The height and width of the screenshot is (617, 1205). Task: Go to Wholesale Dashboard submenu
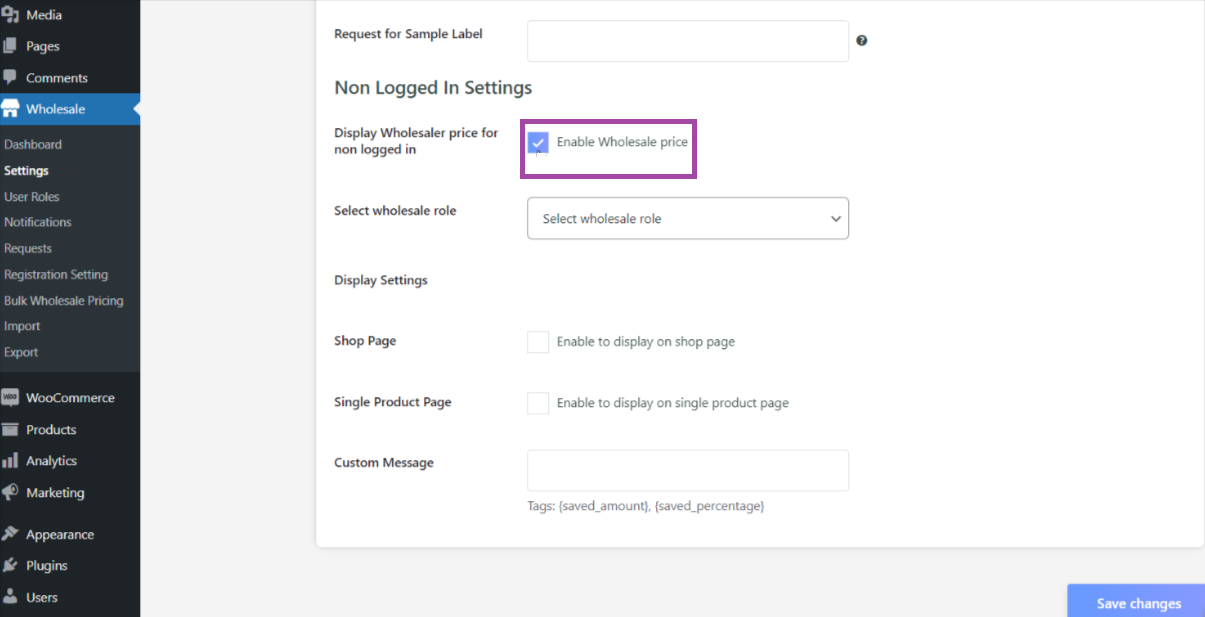coord(33,145)
